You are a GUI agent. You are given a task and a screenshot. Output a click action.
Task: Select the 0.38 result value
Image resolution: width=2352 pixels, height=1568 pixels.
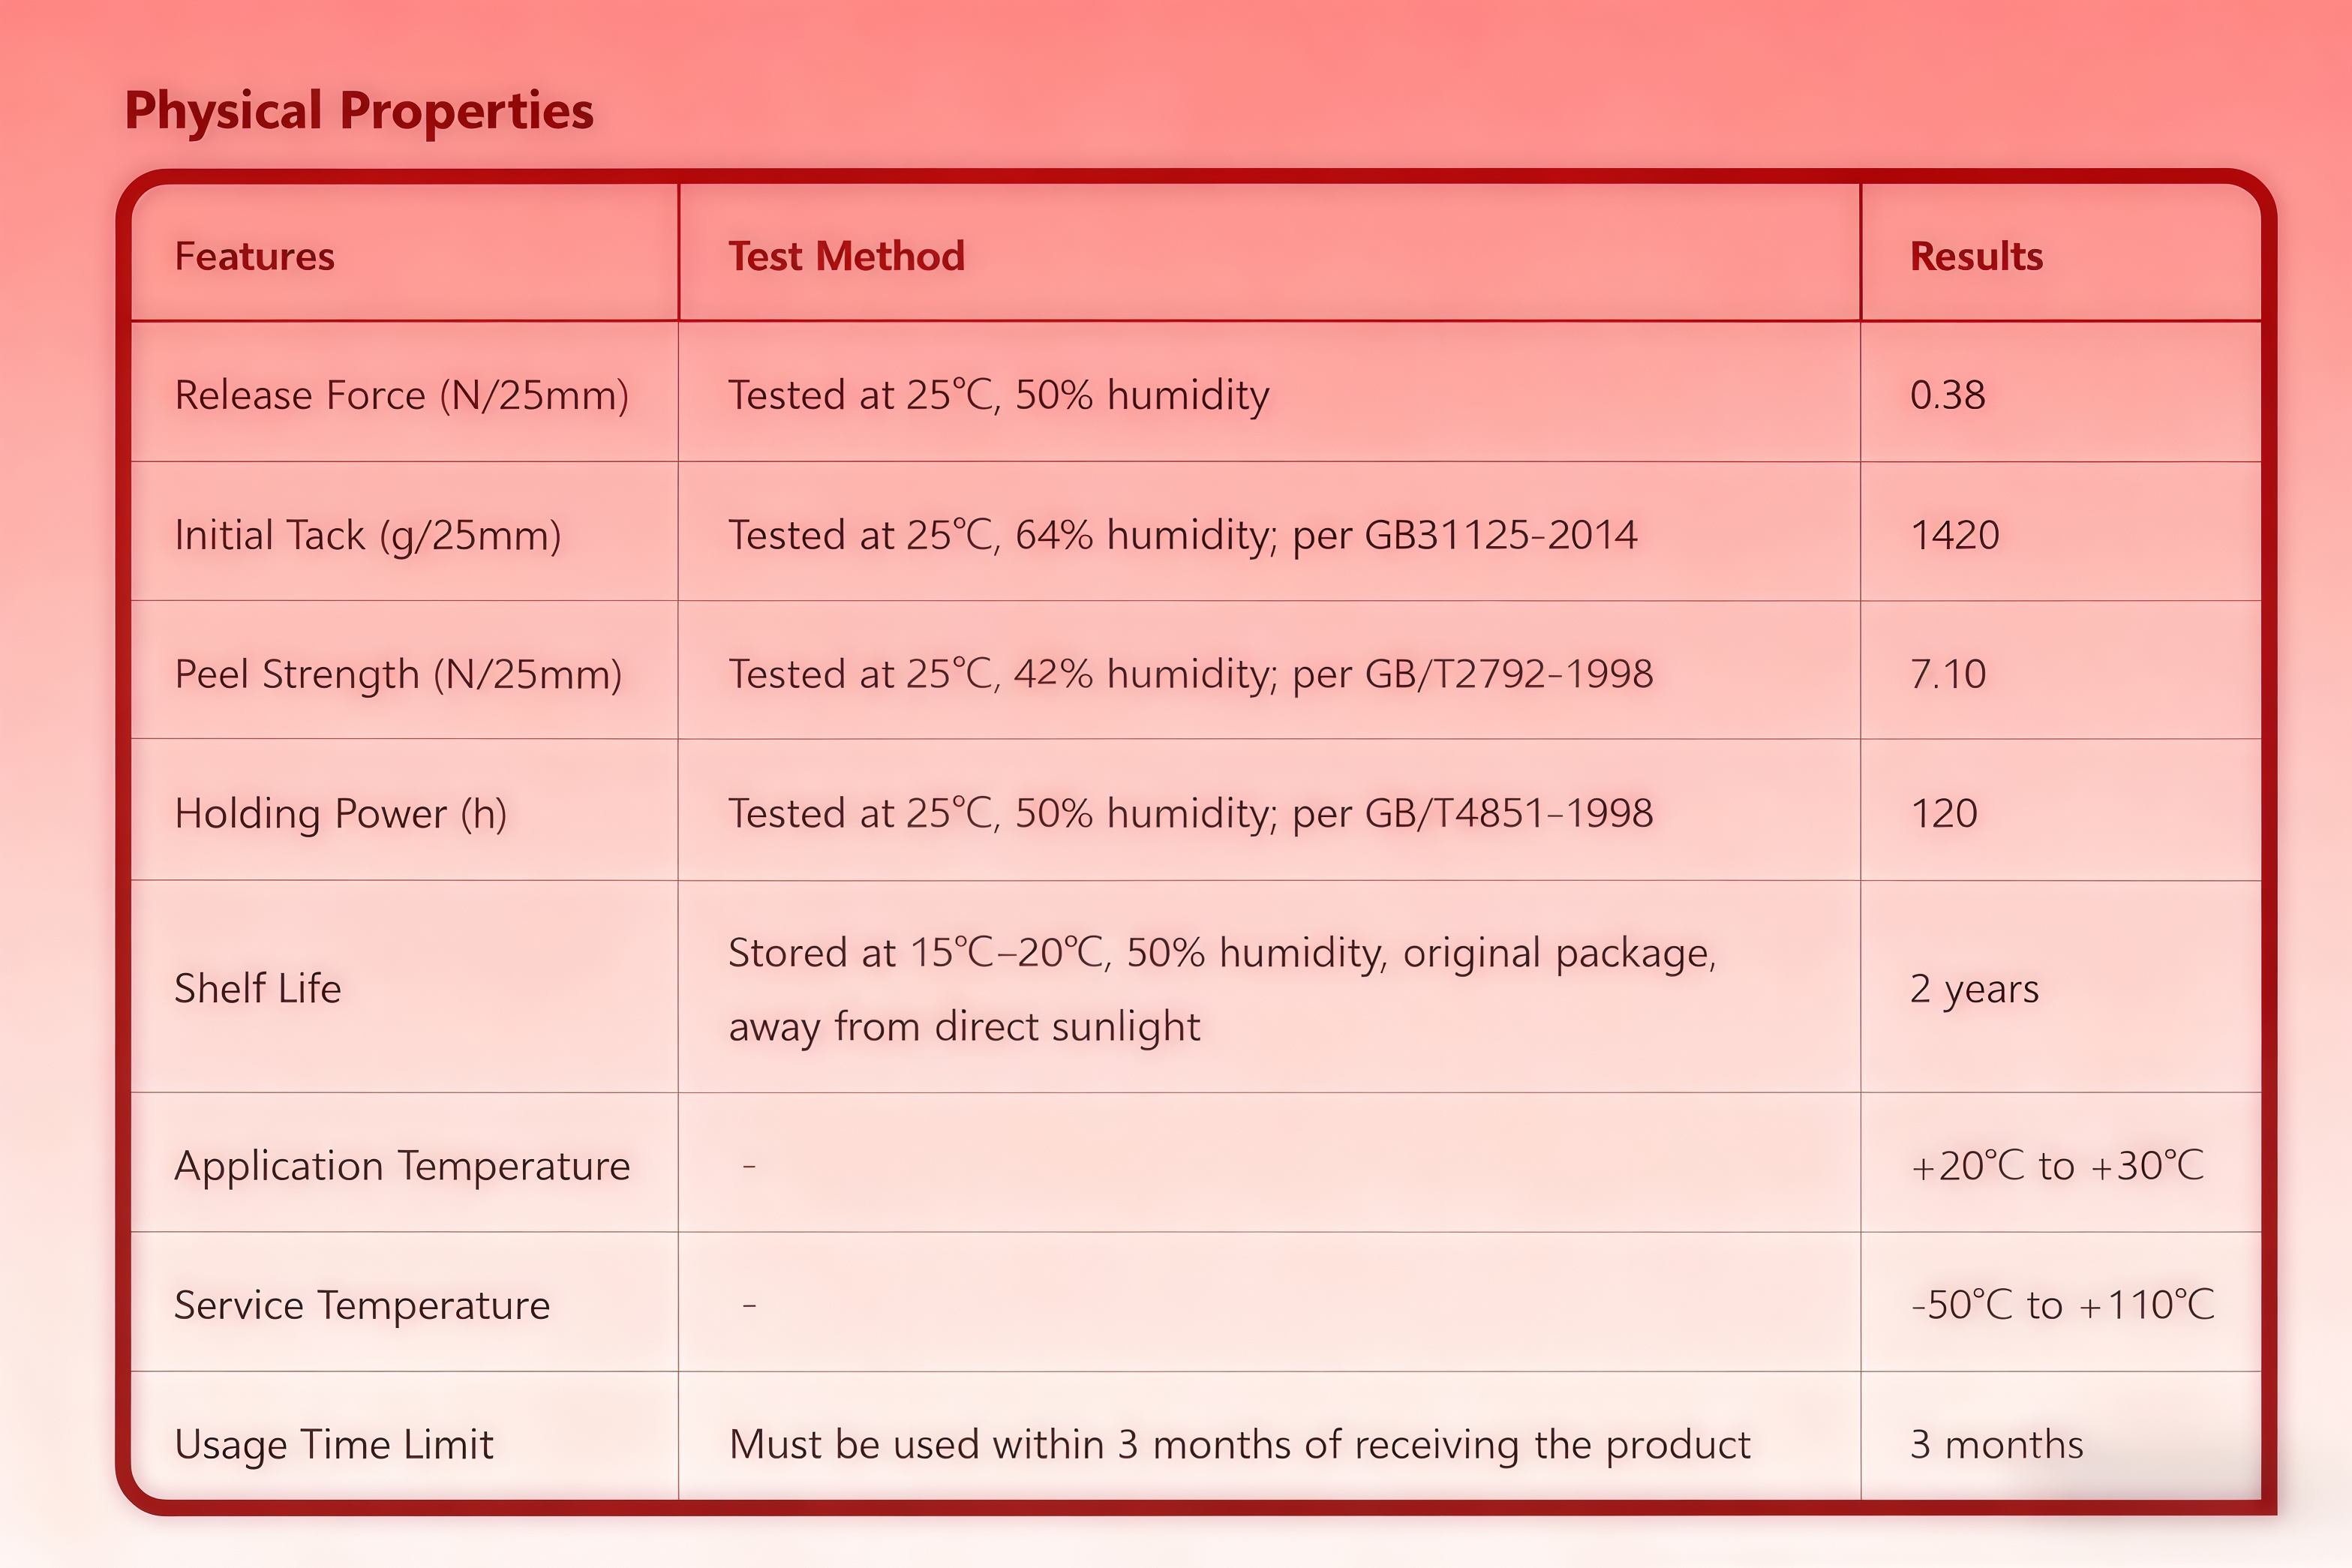point(1947,396)
